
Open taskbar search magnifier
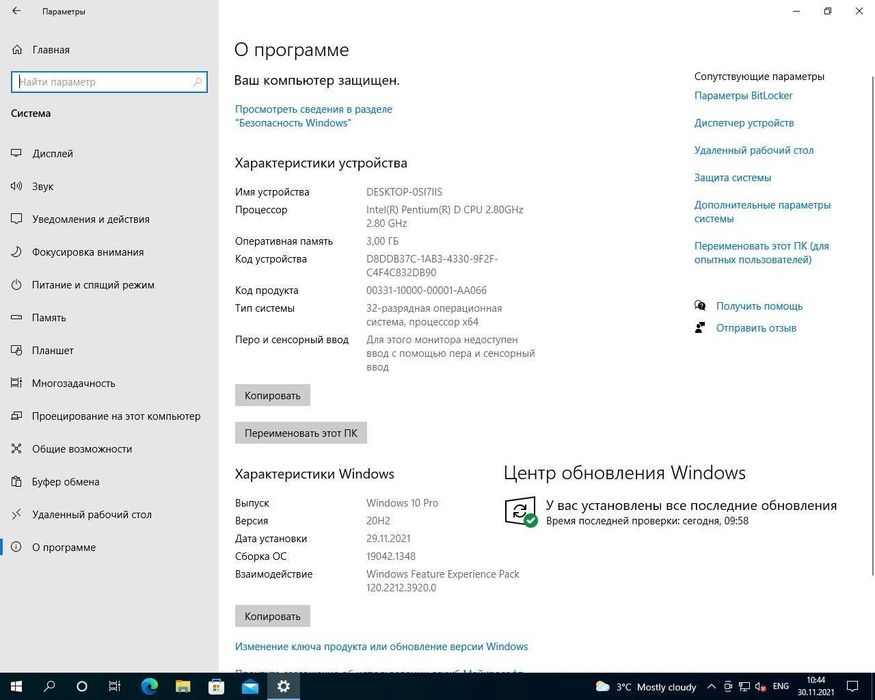coord(49,686)
